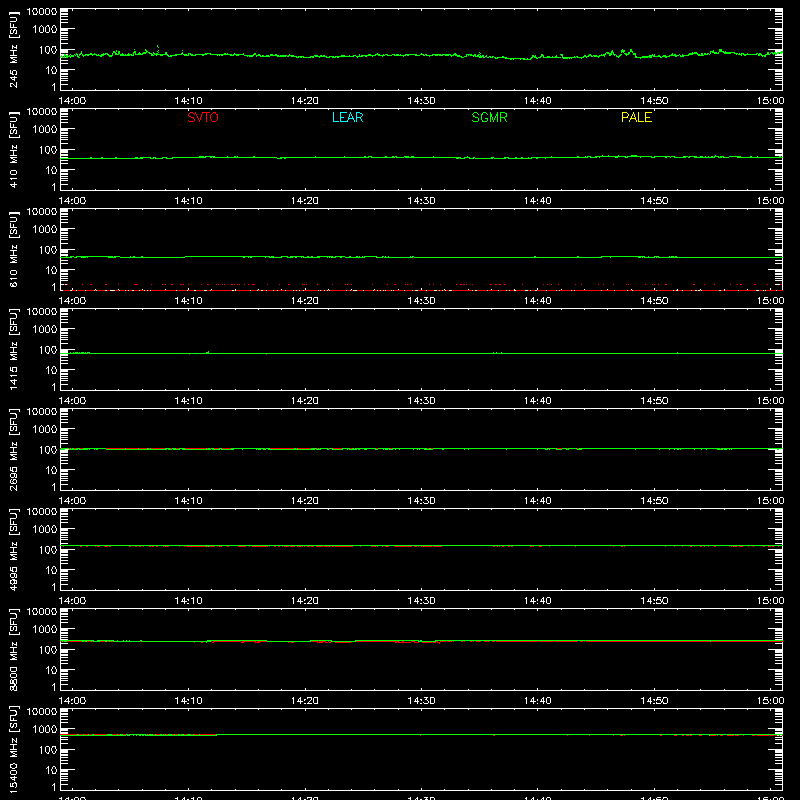Select the 8800 MHz [SFU] axis title

[x=13, y=649]
